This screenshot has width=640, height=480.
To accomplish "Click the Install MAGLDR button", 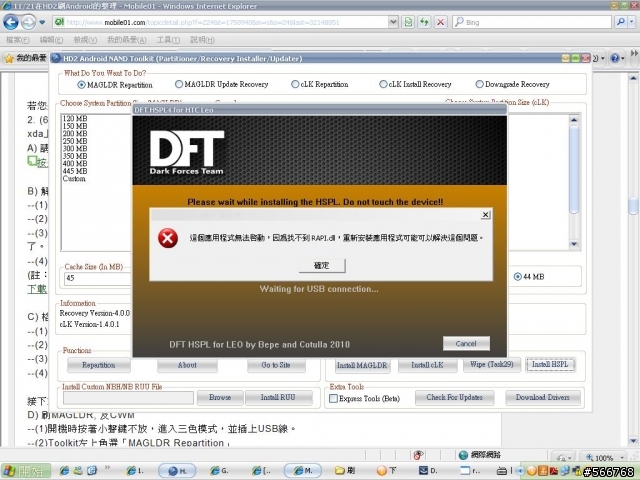I will point(362,365).
